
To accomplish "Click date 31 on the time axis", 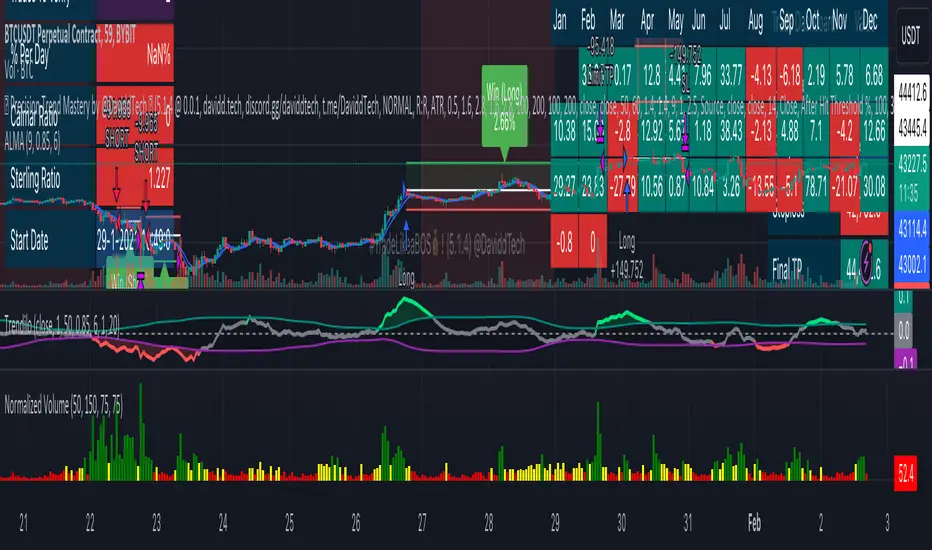I will tap(688, 523).
